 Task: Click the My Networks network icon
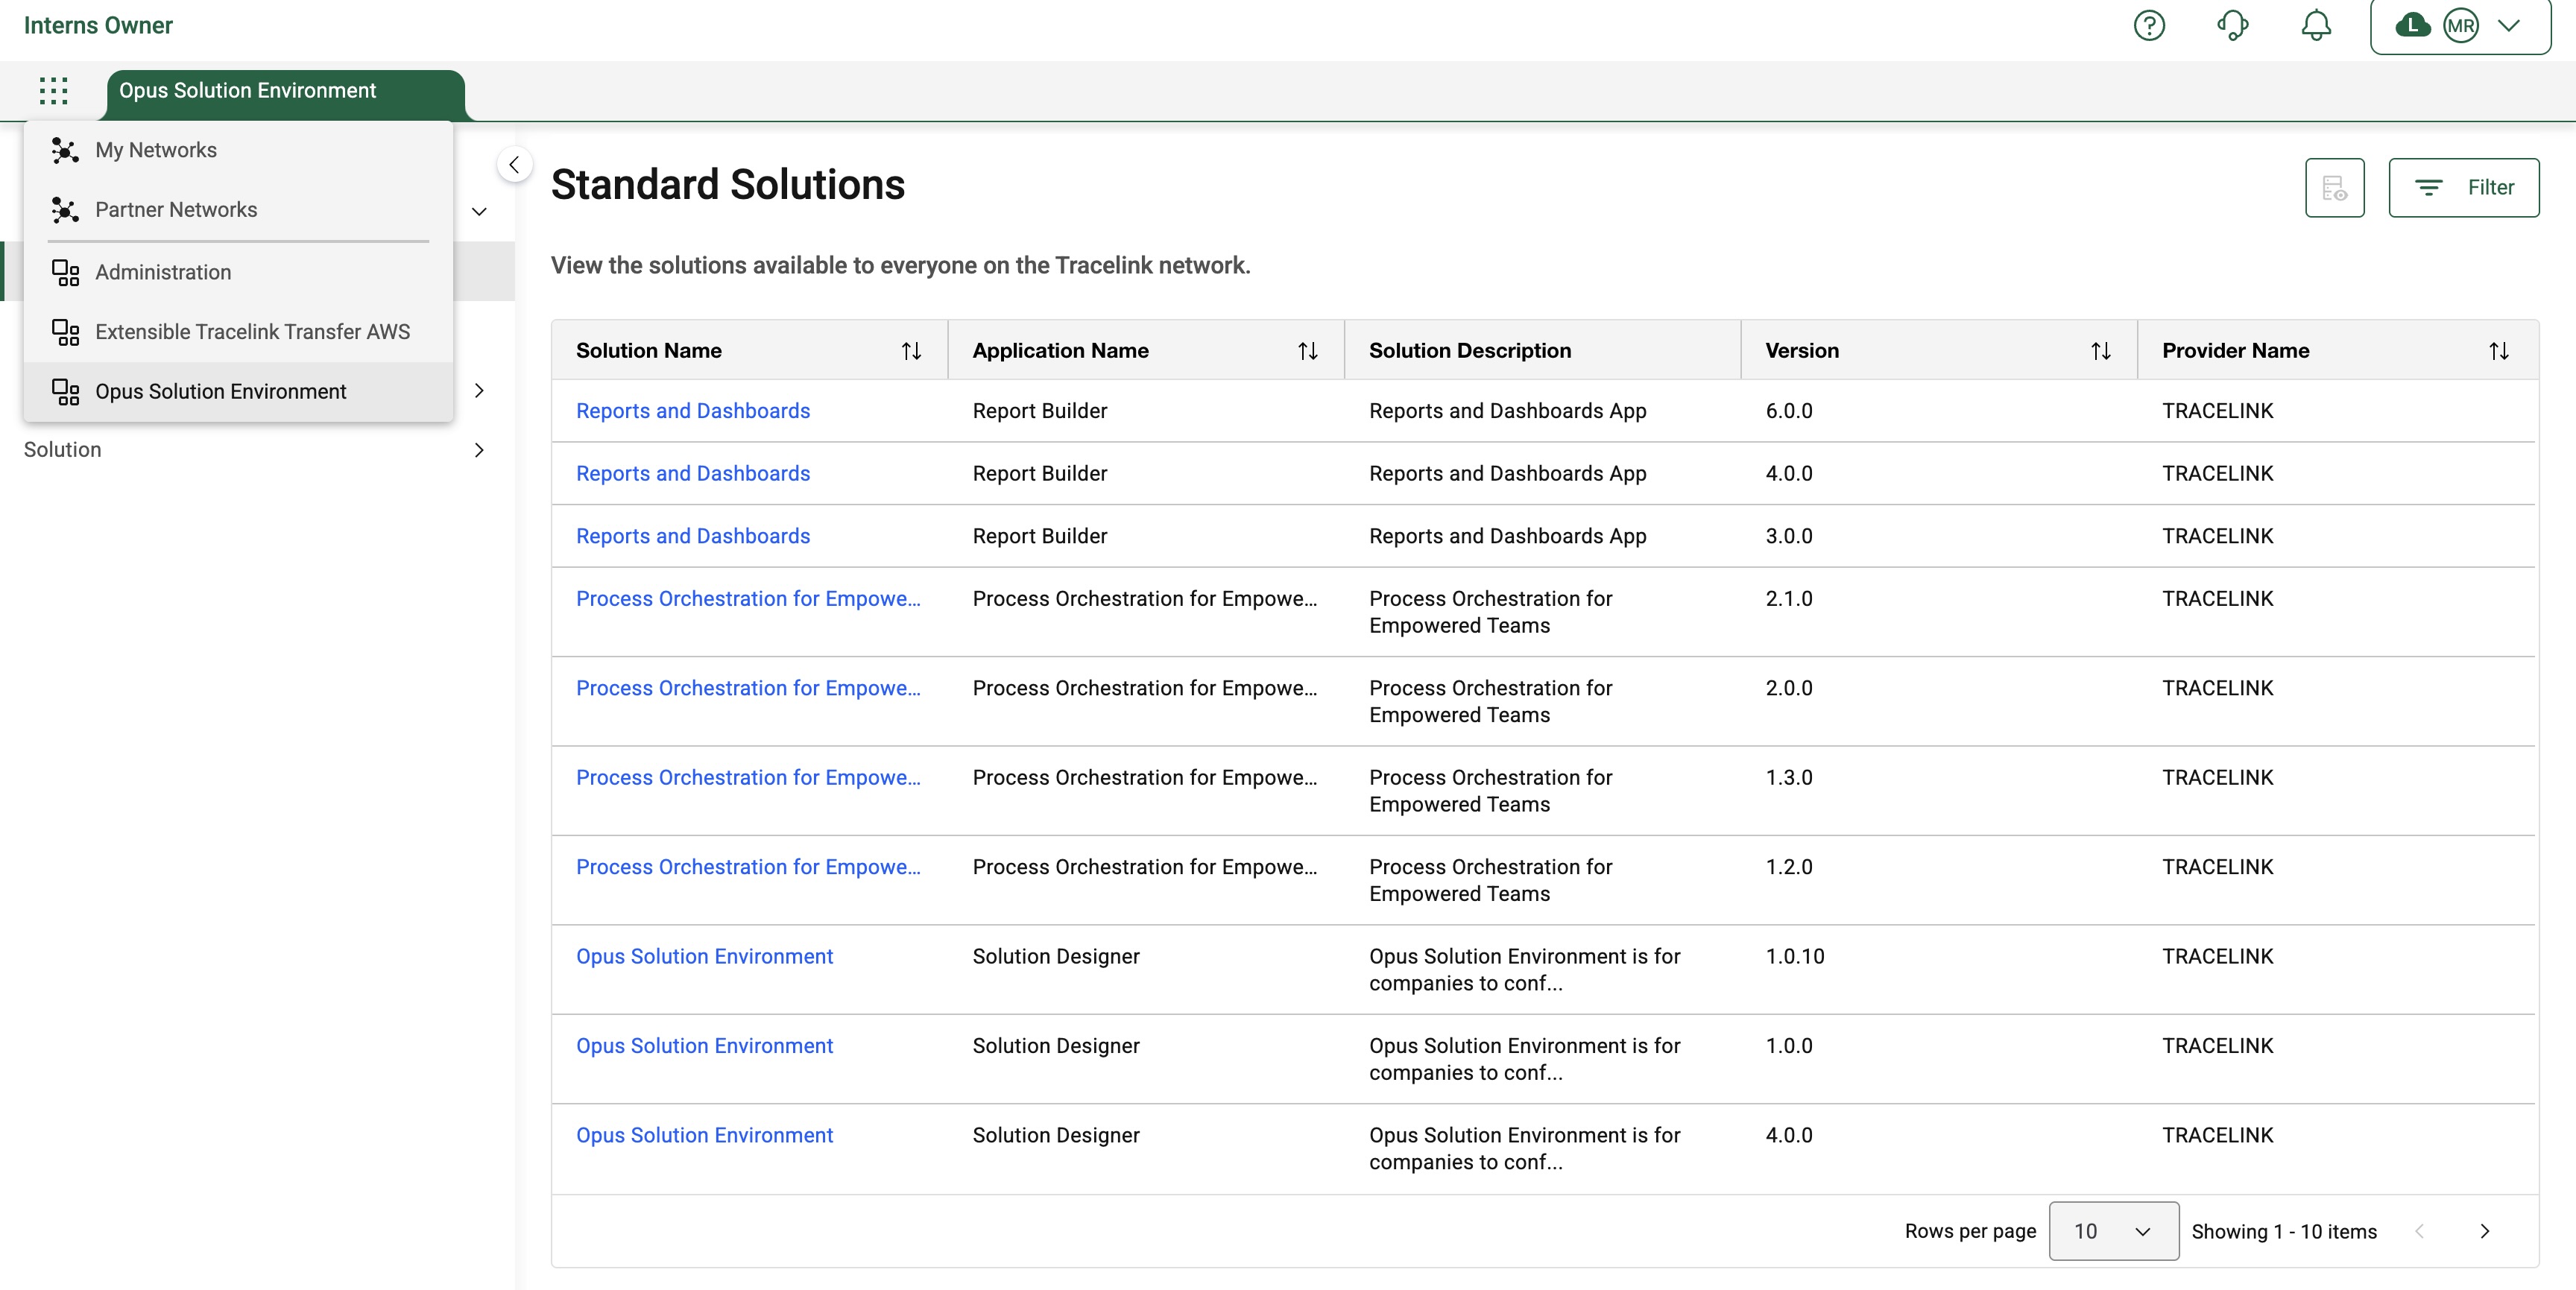tap(65, 150)
